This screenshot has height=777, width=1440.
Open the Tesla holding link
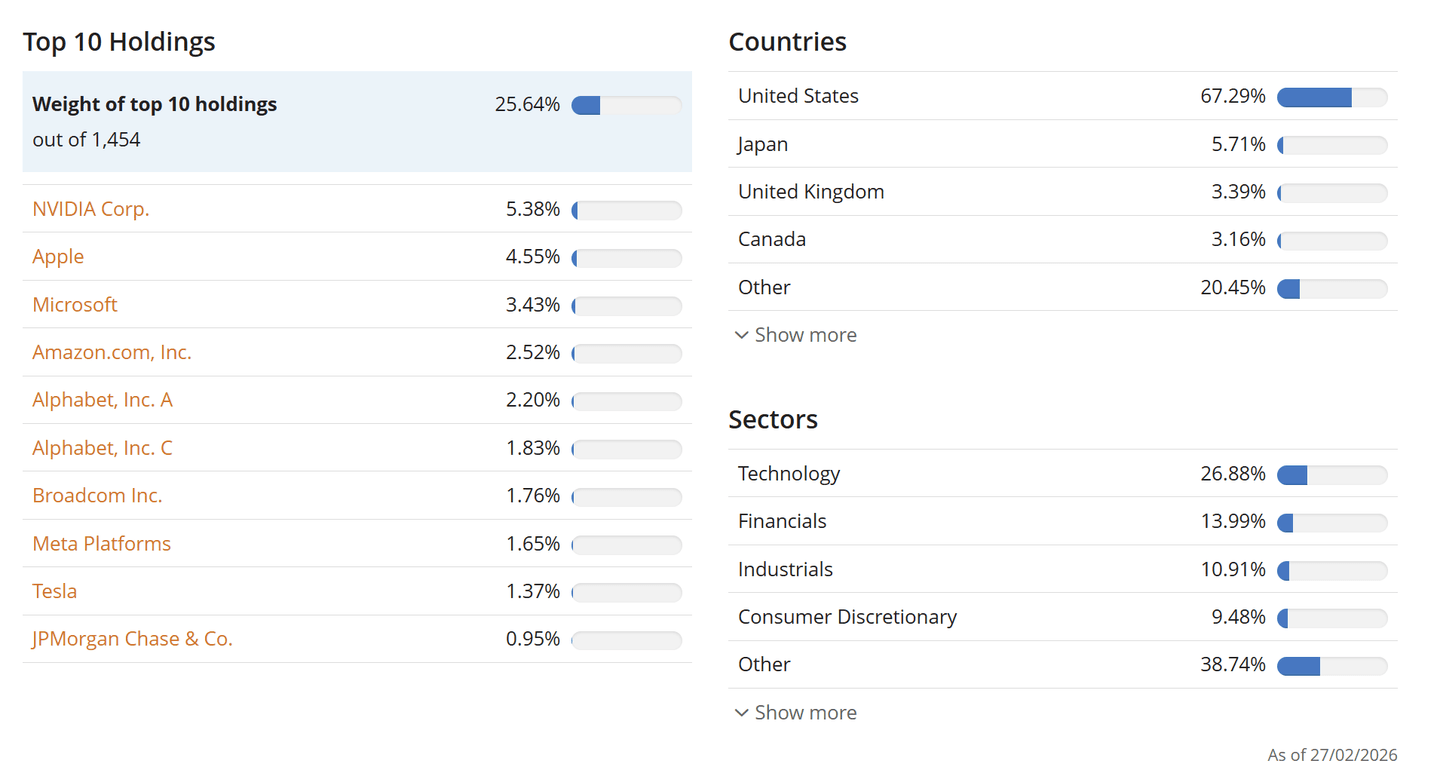click(x=55, y=592)
